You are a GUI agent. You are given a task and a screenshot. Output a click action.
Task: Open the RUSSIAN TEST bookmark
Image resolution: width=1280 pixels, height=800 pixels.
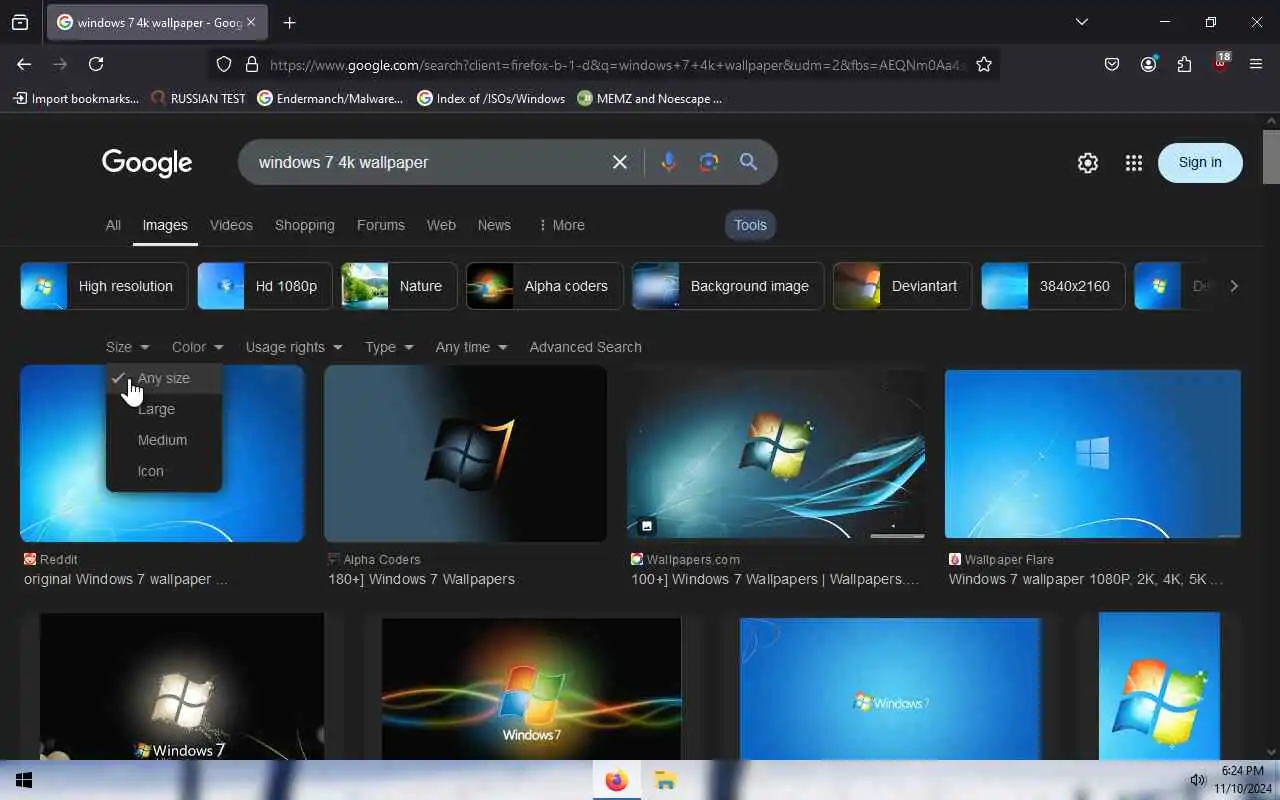point(198,98)
